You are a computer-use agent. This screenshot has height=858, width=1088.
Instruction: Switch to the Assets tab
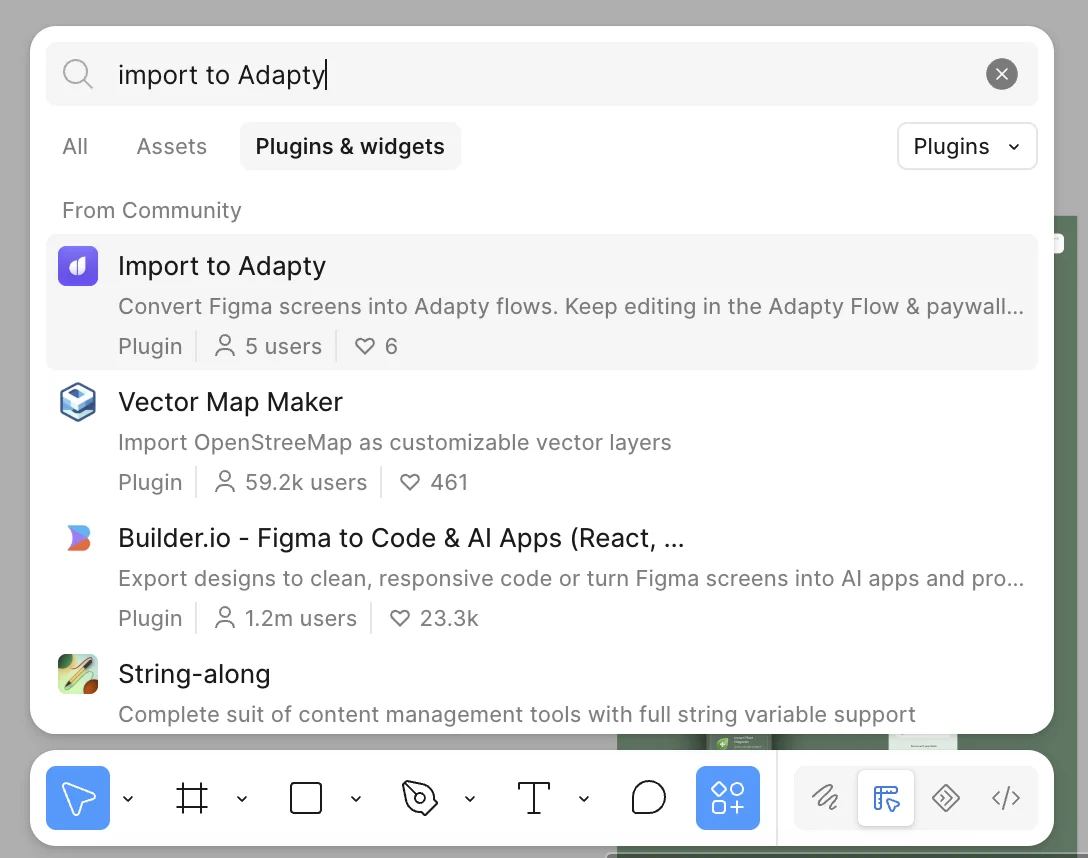tap(171, 146)
